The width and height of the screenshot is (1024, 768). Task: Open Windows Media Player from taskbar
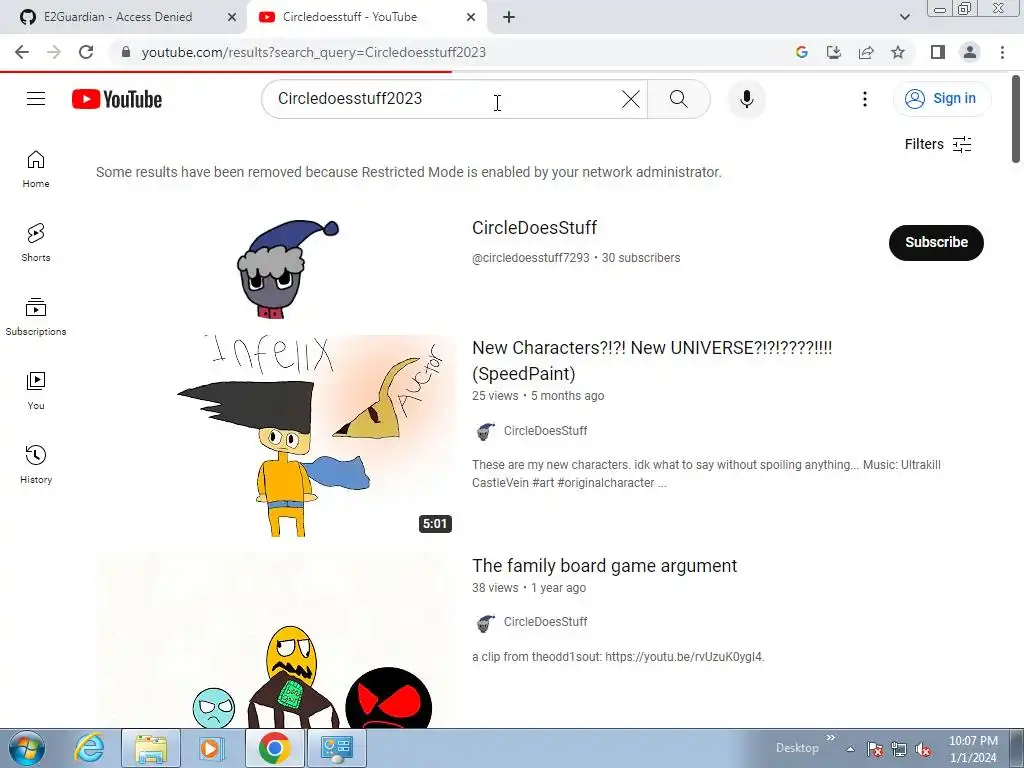pyautogui.click(x=212, y=748)
